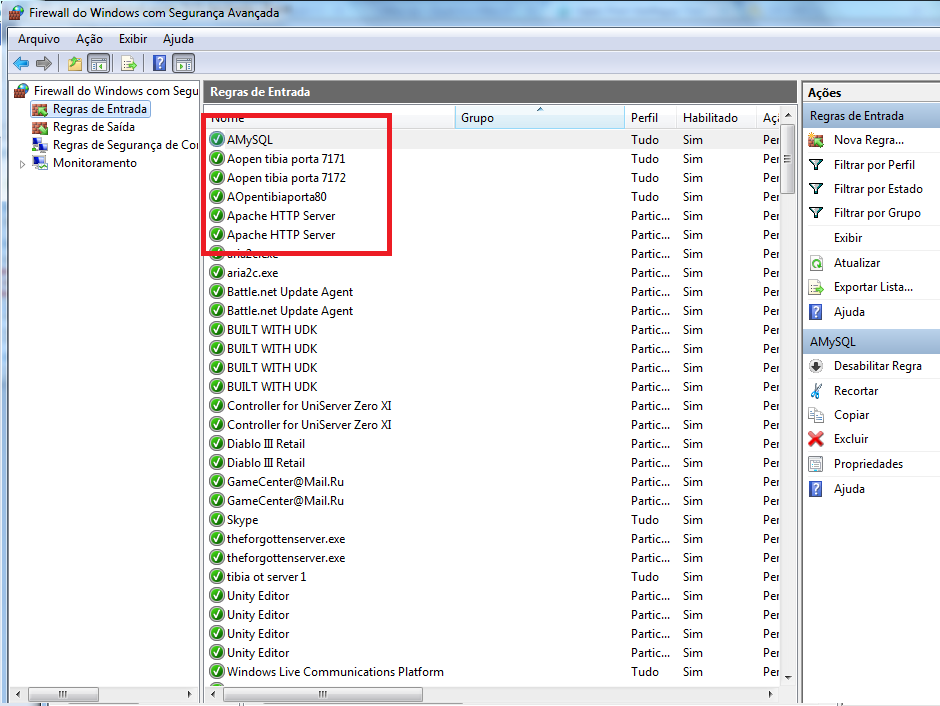940x706 pixels.
Task: Sort rules by the Perfil column header
Action: click(x=650, y=117)
